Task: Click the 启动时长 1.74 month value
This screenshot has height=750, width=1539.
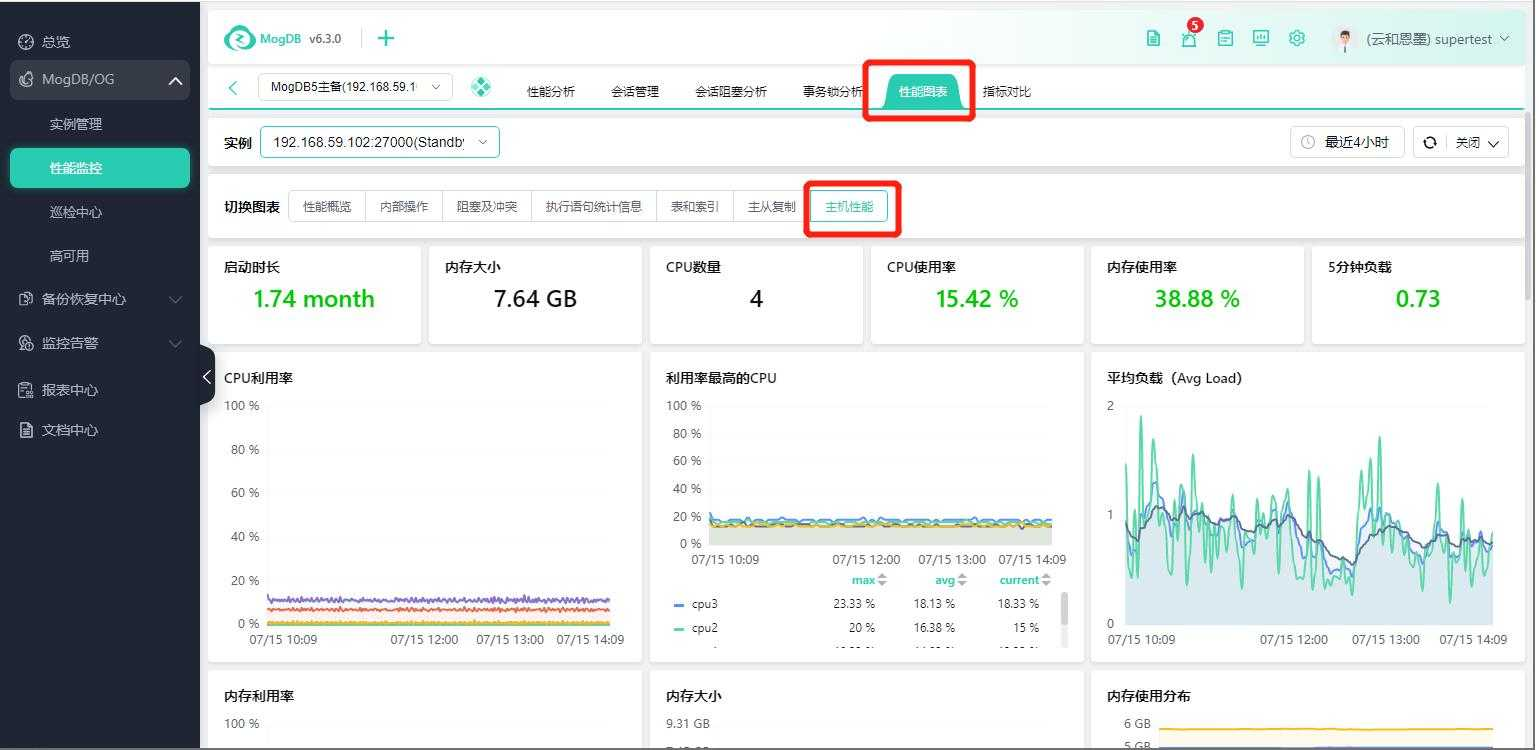Action: (314, 299)
